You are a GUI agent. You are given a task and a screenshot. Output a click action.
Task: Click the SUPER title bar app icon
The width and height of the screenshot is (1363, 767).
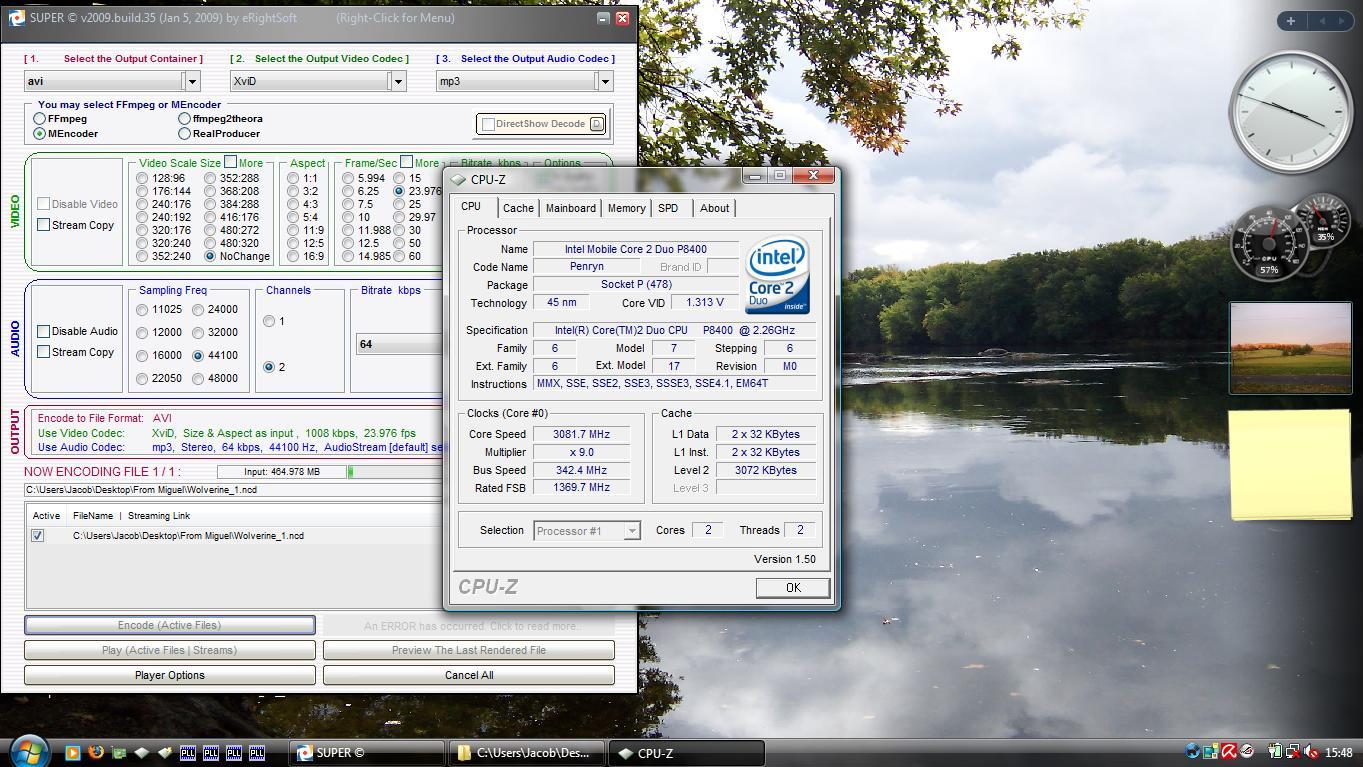pyautogui.click(x=15, y=18)
